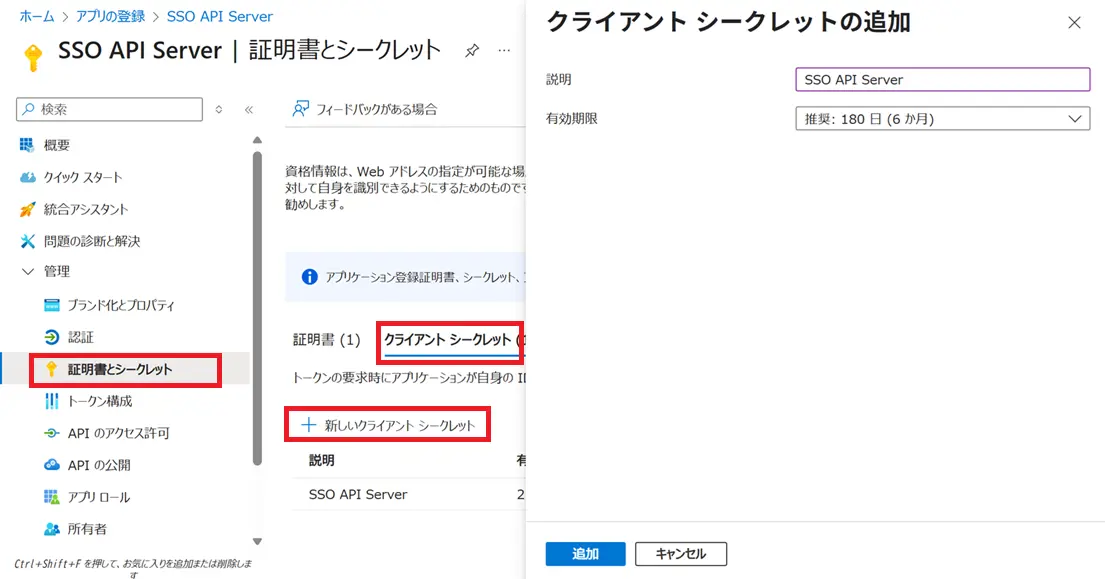Viewport: 1105px width, 579px height.
Task: Open the more options ellipsis menu
Action: point(504,50)
